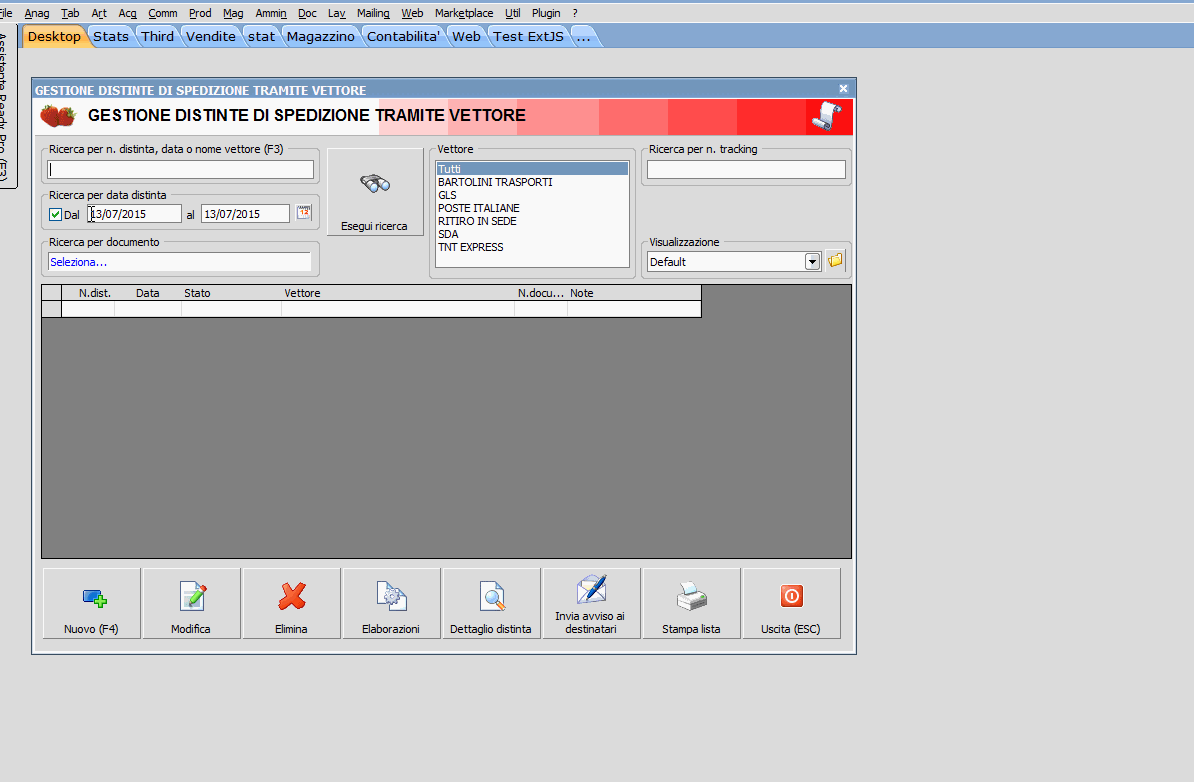This screenshot has width=1194, height=782.
Task: Open the Plugin menu
Action: [x=546, y=13]
